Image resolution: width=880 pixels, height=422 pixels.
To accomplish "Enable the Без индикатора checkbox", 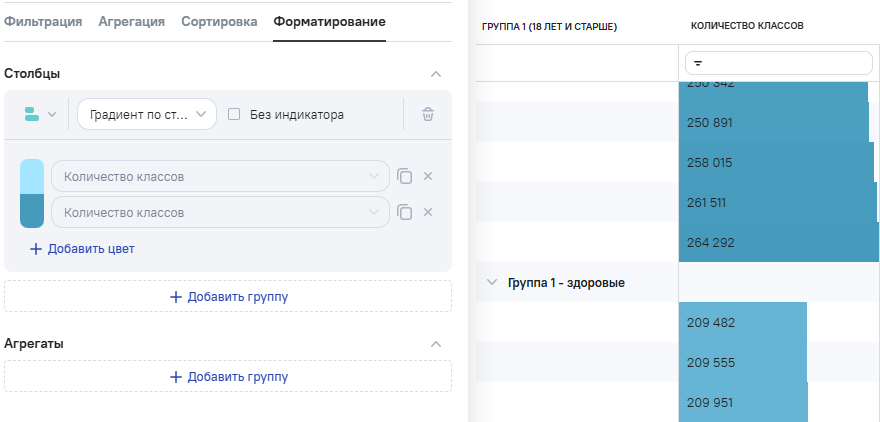I will tap(234, 114).
